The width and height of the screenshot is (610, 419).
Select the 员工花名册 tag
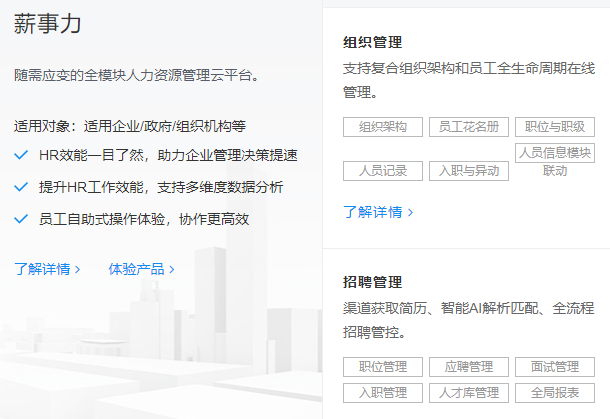pyautogui.click(x=469, y=127)
